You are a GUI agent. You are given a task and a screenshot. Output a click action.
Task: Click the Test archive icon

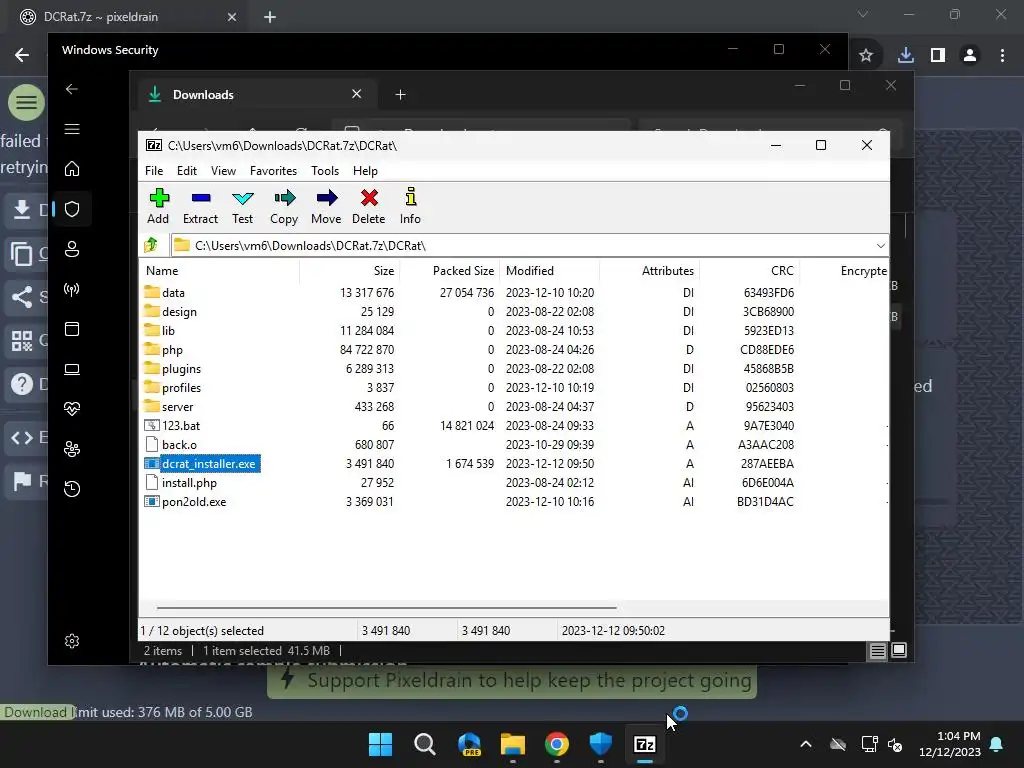point(242,206)
